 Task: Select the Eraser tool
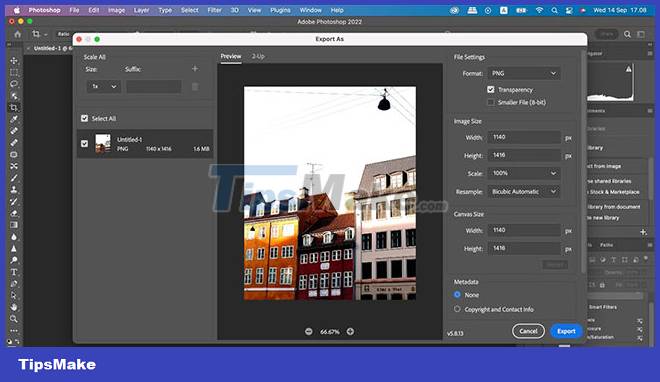(x=14, y=213)
